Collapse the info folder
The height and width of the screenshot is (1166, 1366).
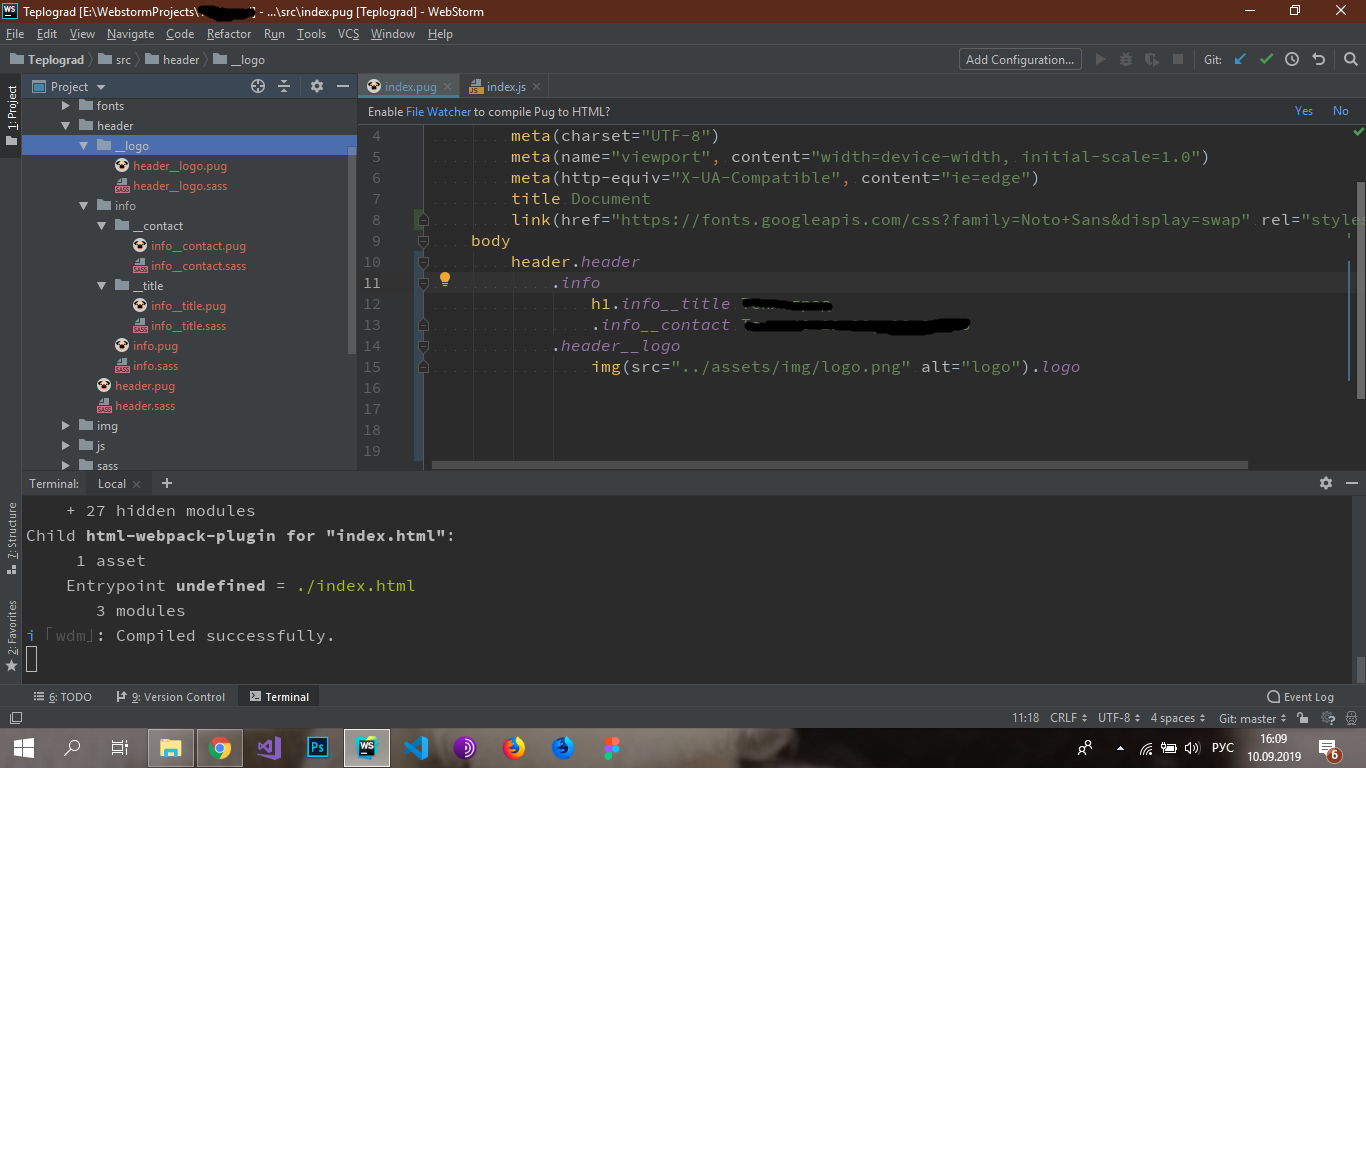pos(84,205)
